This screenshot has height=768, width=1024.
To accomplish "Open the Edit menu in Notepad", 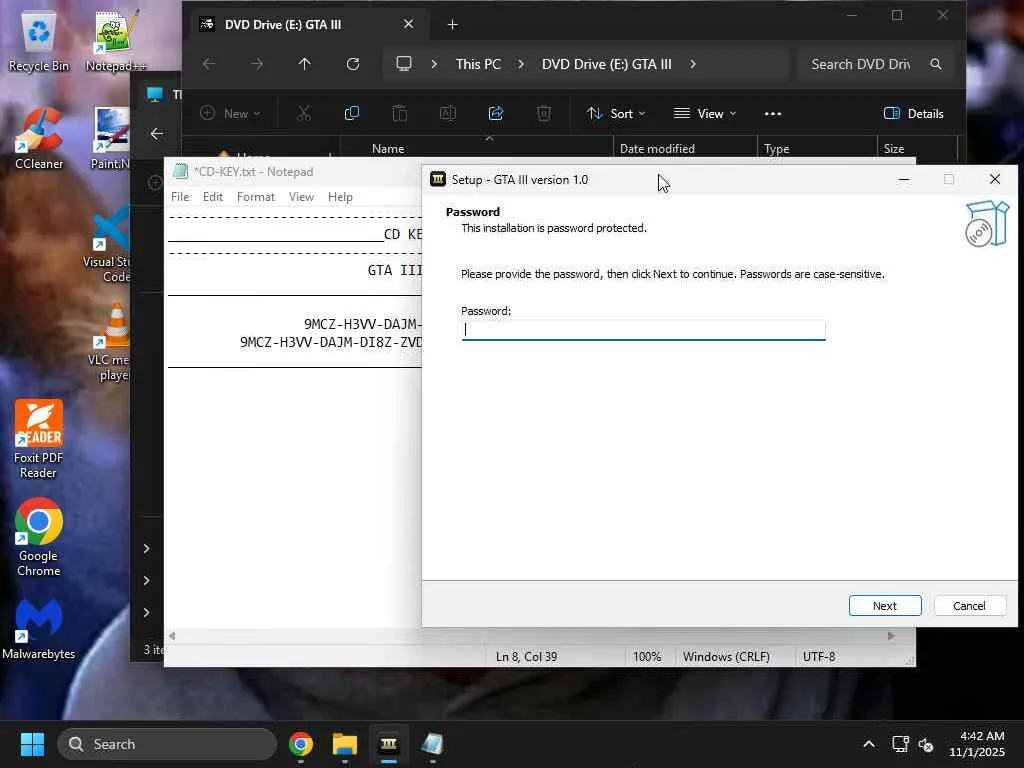I will [x=213, y=197].
